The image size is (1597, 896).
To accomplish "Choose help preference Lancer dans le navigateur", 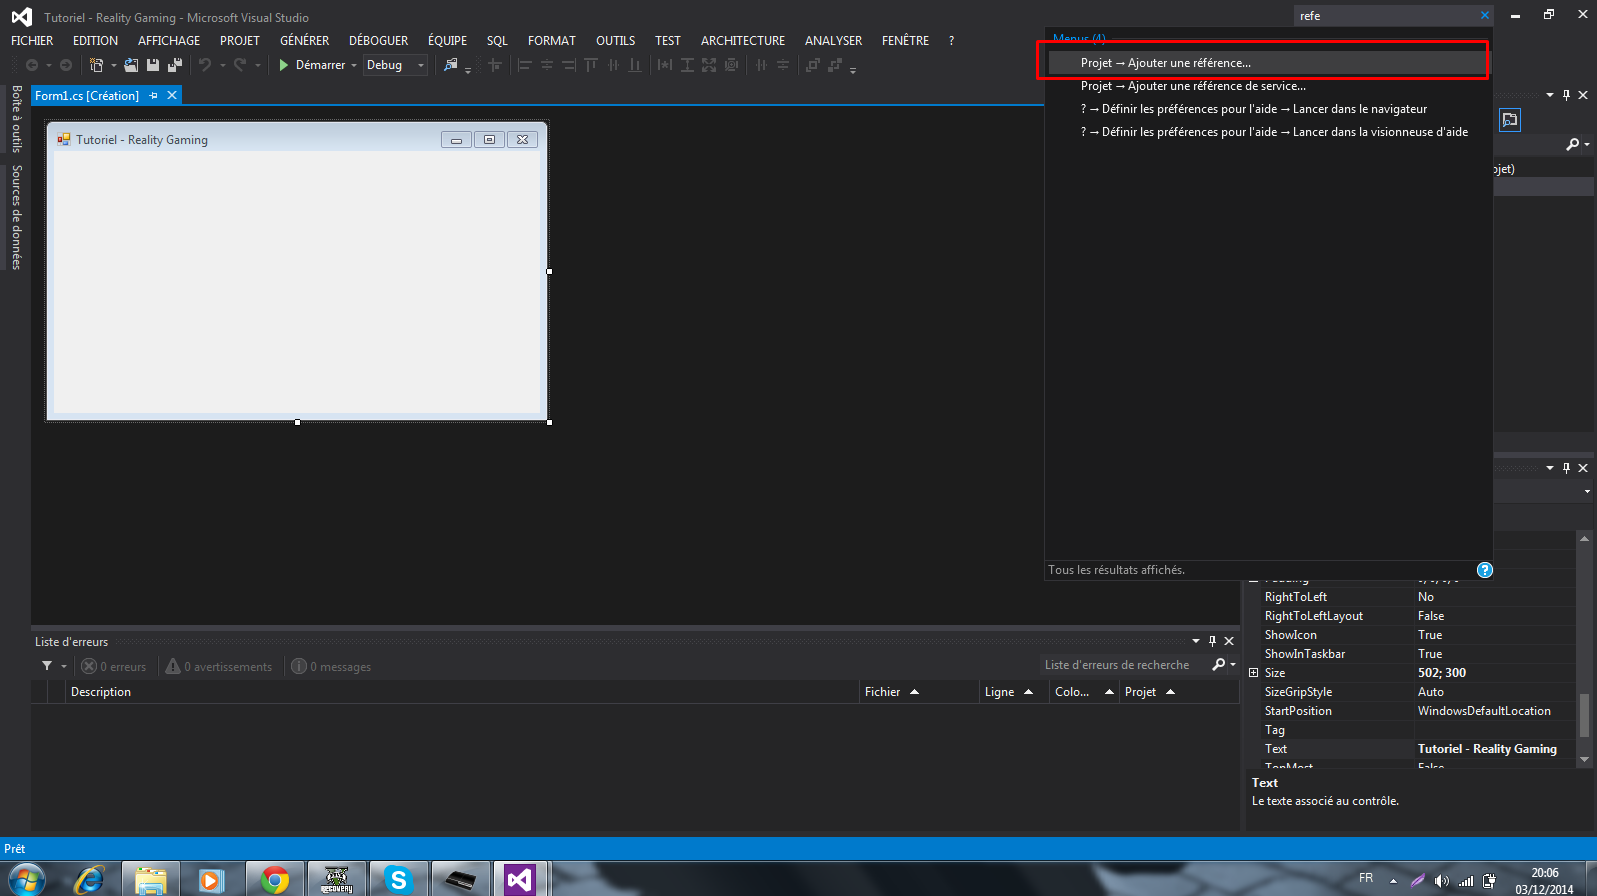I will (x=1266, y=109).
